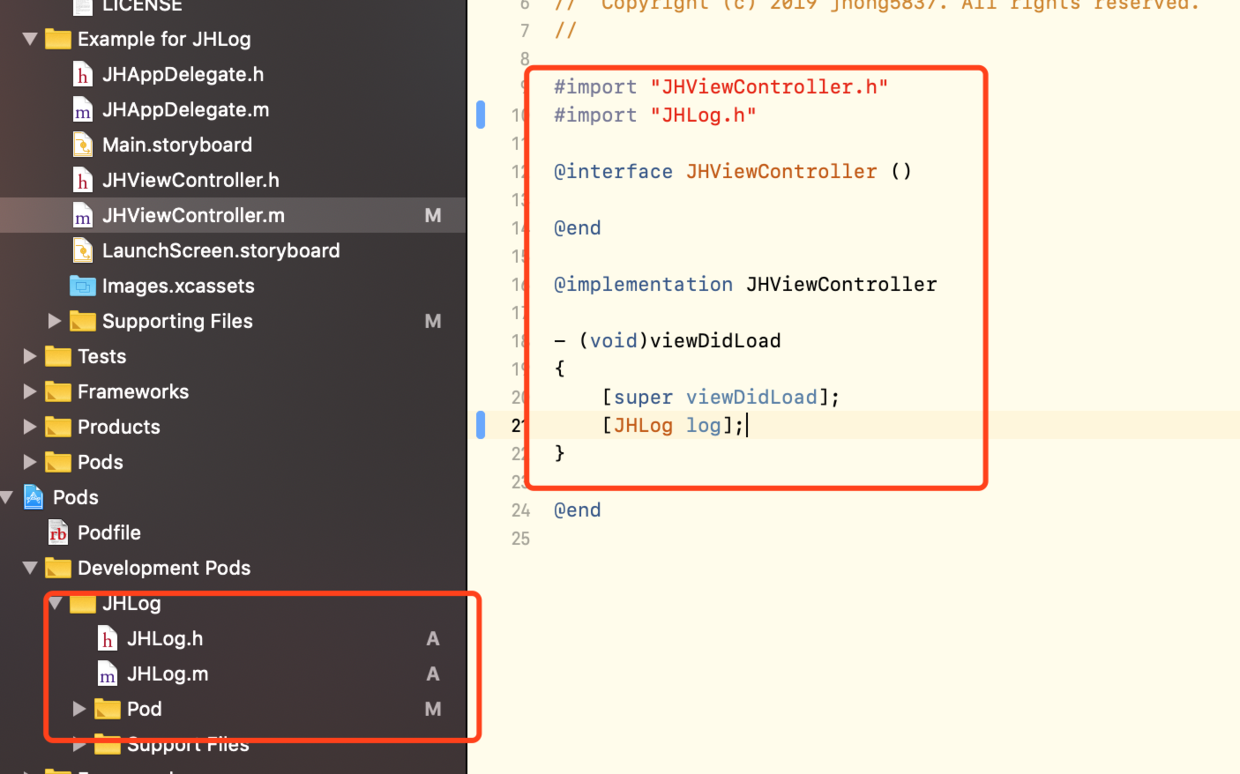Select the JHViewController.m row
Image resolution: width=1240 pixels, height=774 pixels.
coord(233,216)
